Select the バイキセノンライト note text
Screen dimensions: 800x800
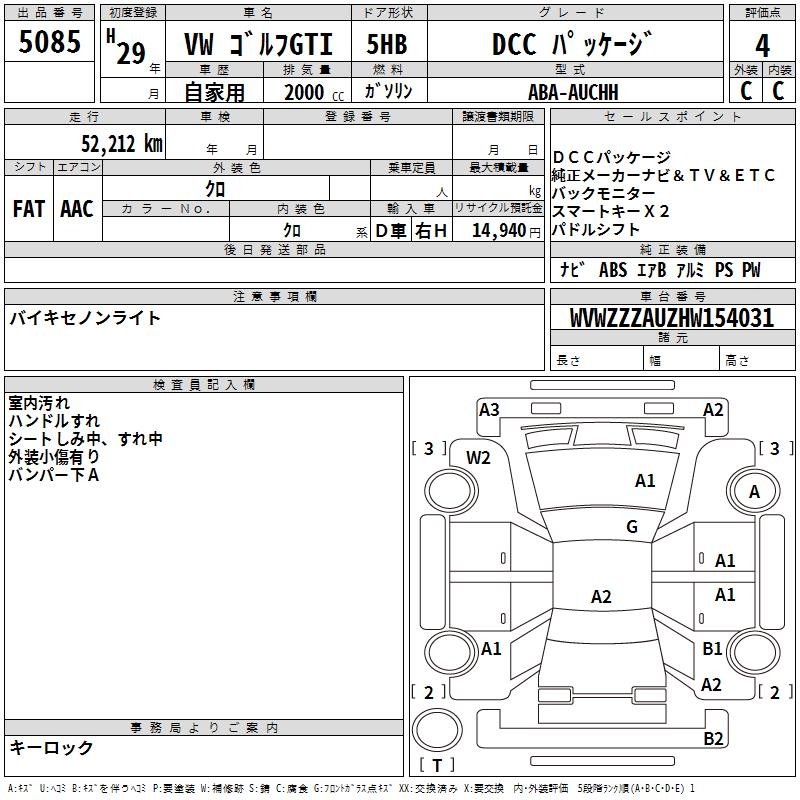(x=85, y=319)
